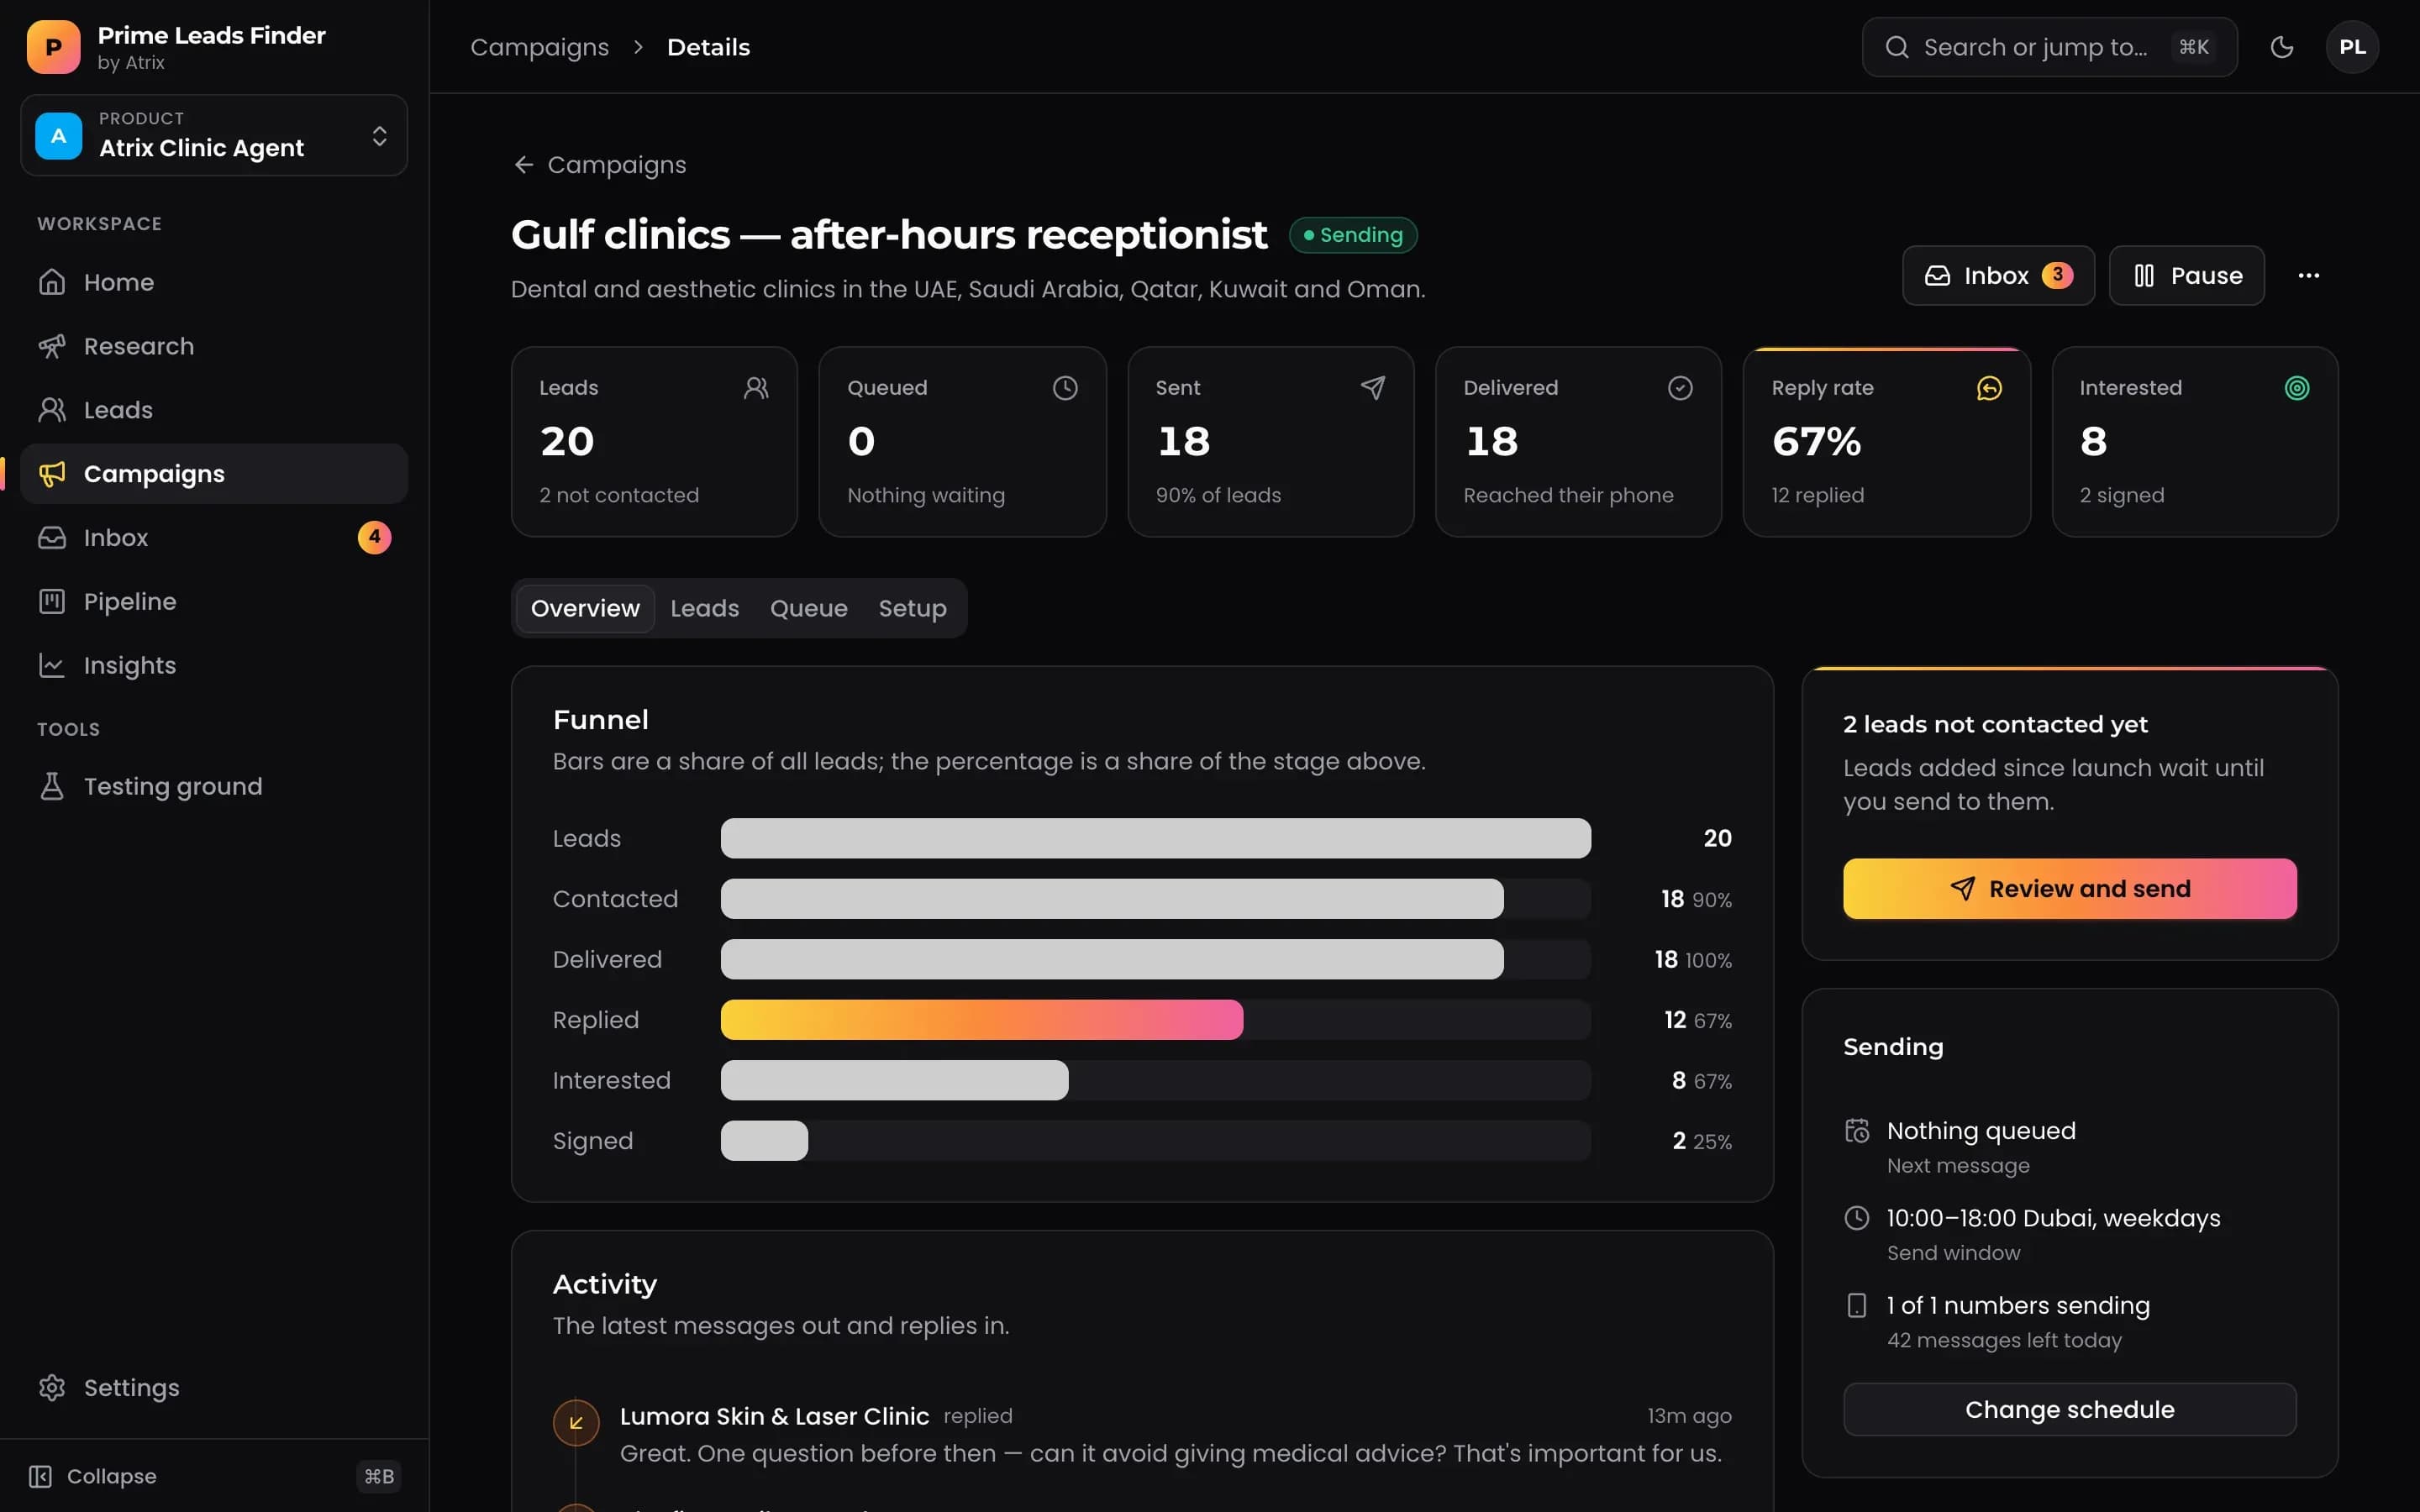The image size is (2420, 1512).
Task: Go to Leads in the sidebar
Action: coord(214,410)
